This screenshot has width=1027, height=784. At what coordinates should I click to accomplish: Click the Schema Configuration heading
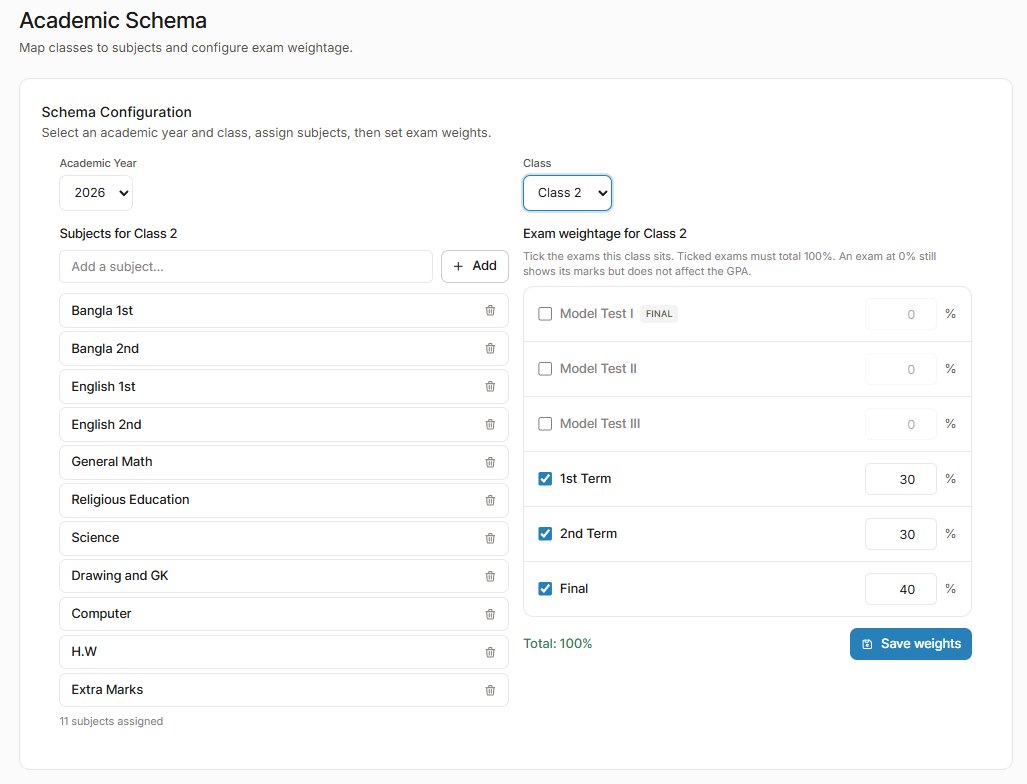117,112
